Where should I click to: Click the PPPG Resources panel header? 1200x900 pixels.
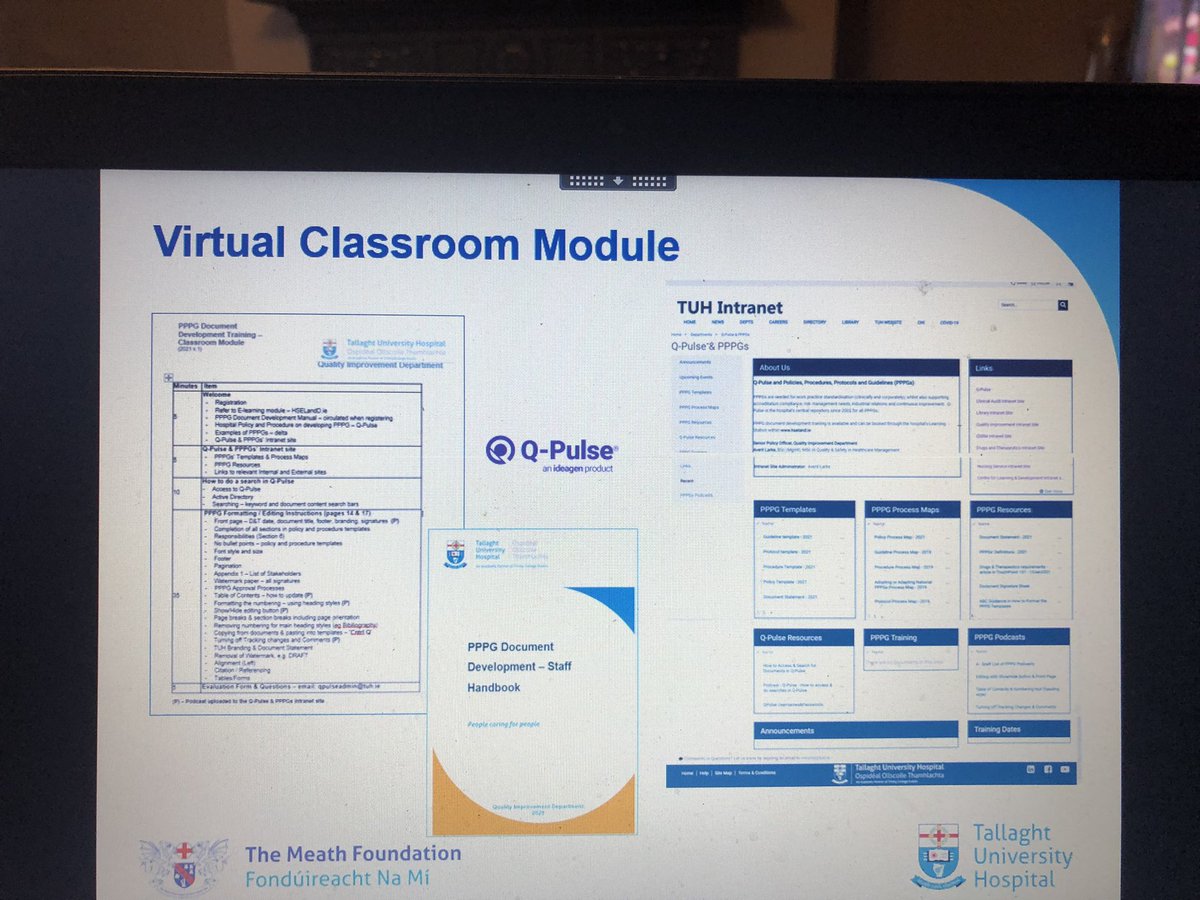[1021, 510]
